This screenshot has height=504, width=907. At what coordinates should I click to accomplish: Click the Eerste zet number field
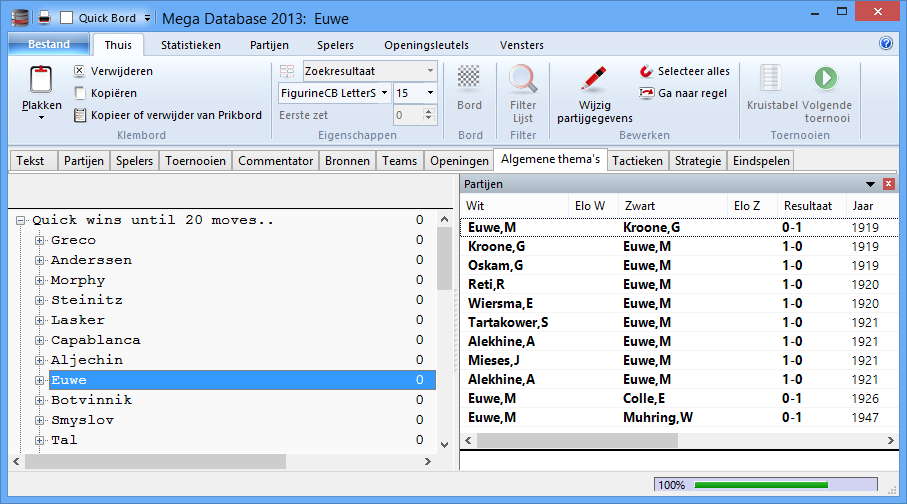click(x=408, y=115)
